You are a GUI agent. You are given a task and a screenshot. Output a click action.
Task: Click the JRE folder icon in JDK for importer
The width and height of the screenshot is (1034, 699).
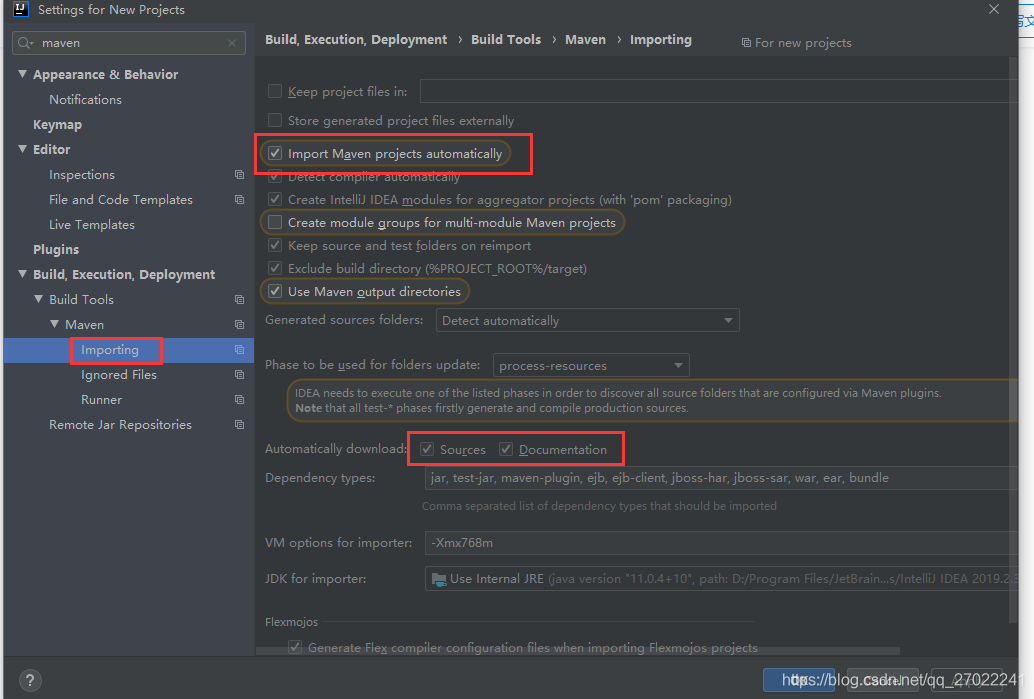[x=439, y=579]
